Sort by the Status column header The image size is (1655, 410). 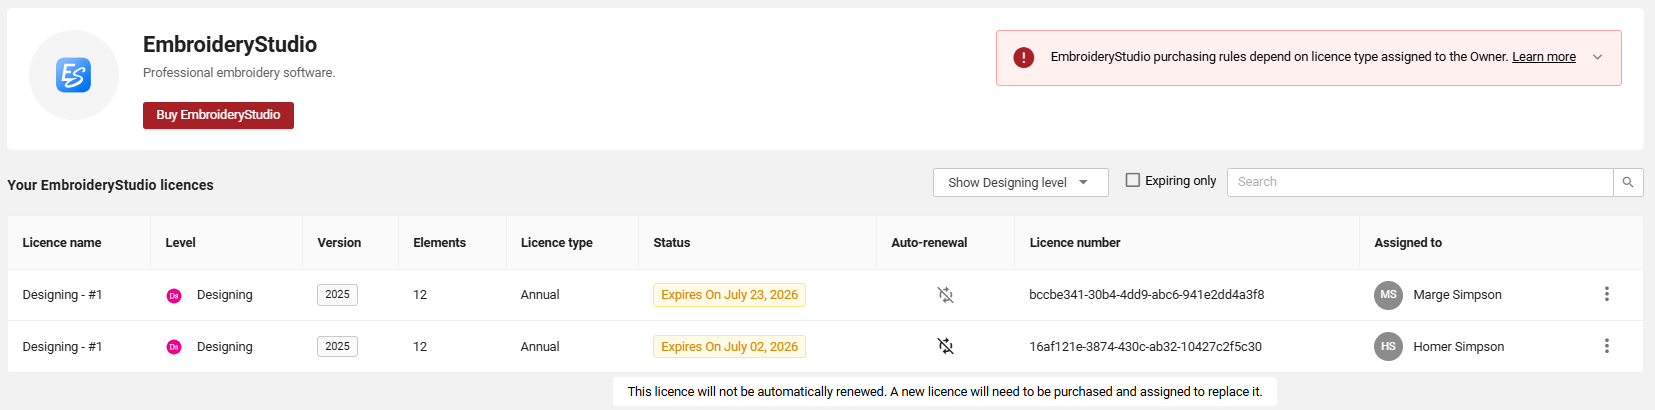[672, 243]
